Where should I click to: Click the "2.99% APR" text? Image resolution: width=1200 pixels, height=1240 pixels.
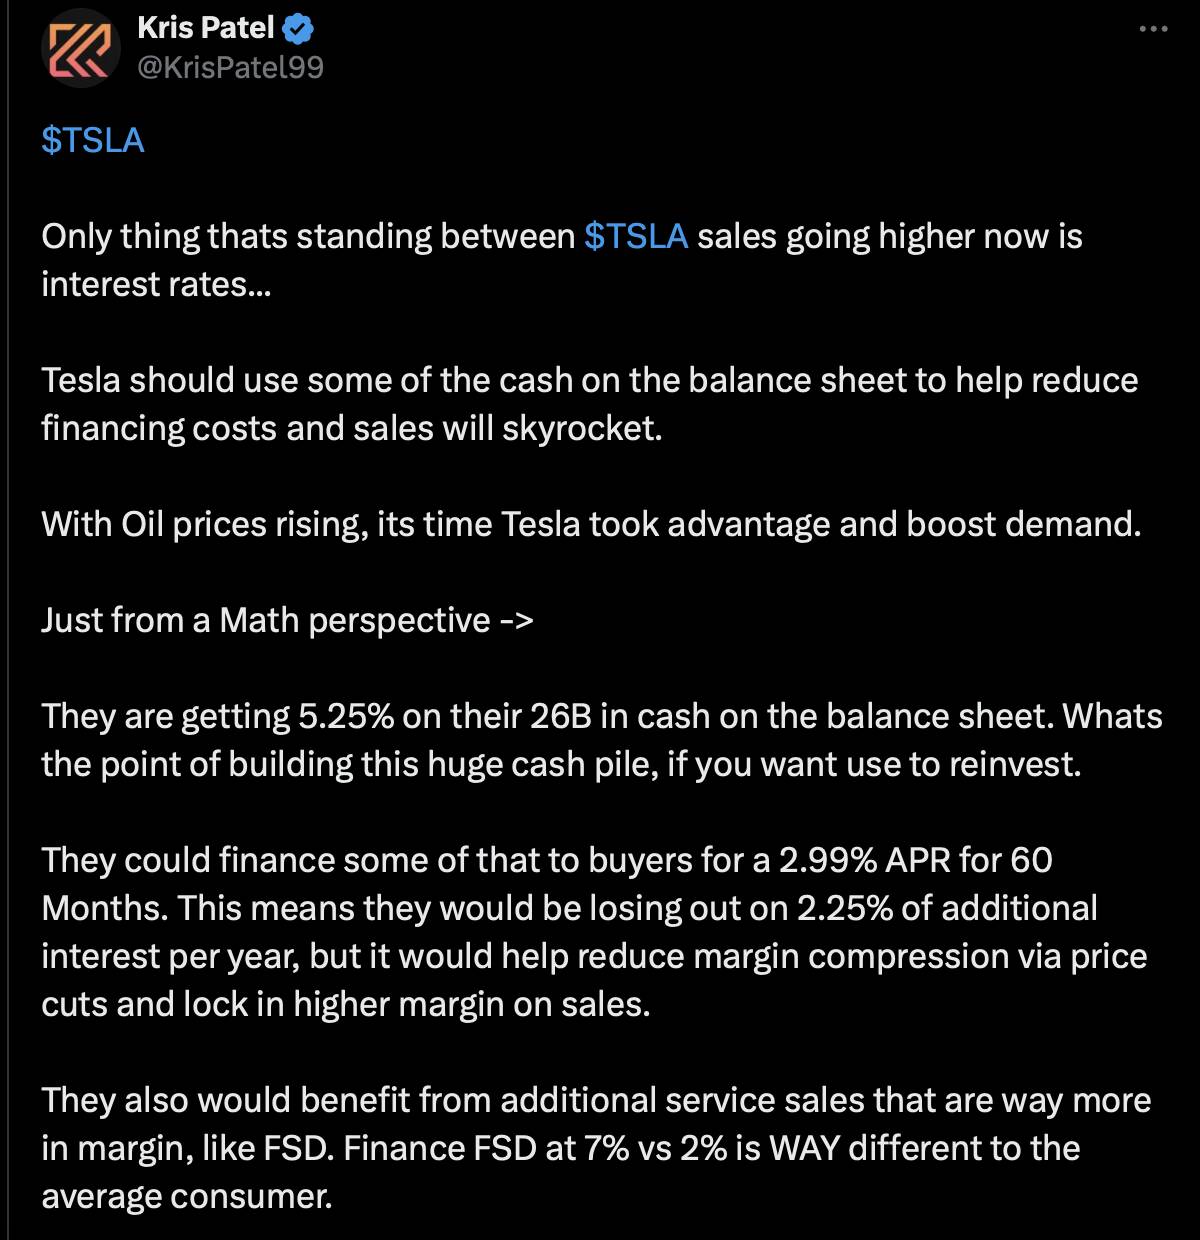coord(865,860)
